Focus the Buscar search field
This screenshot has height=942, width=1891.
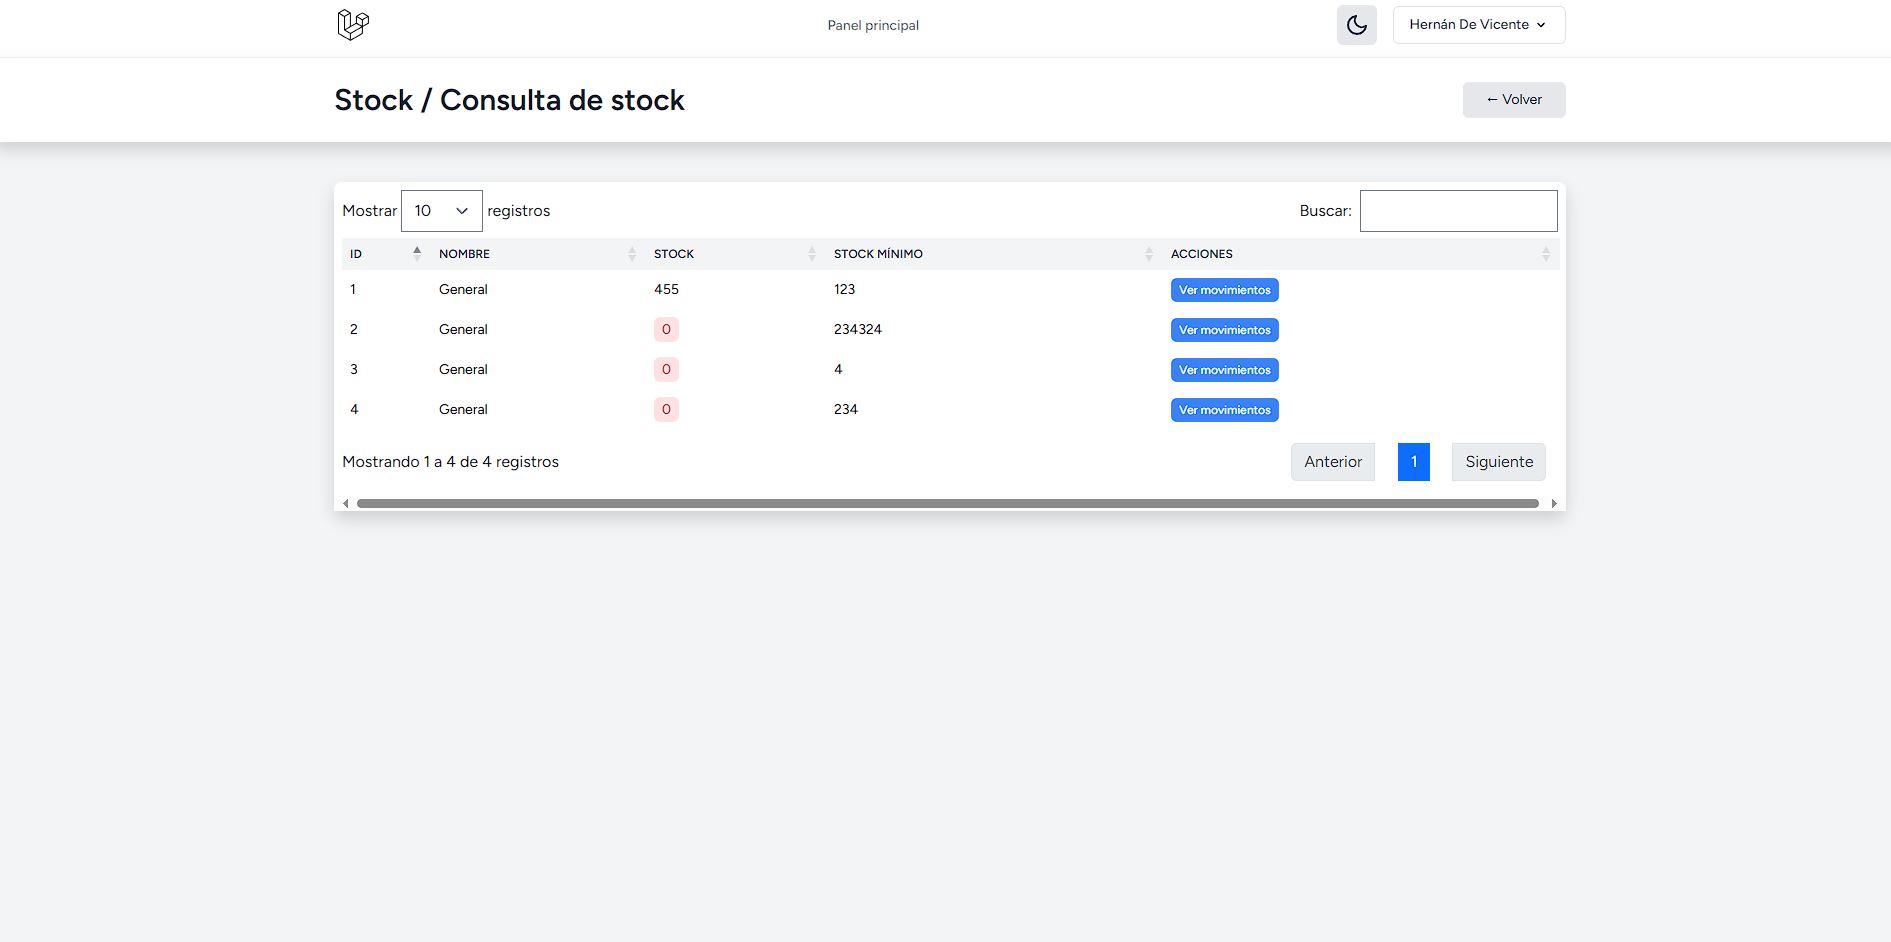click(x=1457, y=211)
